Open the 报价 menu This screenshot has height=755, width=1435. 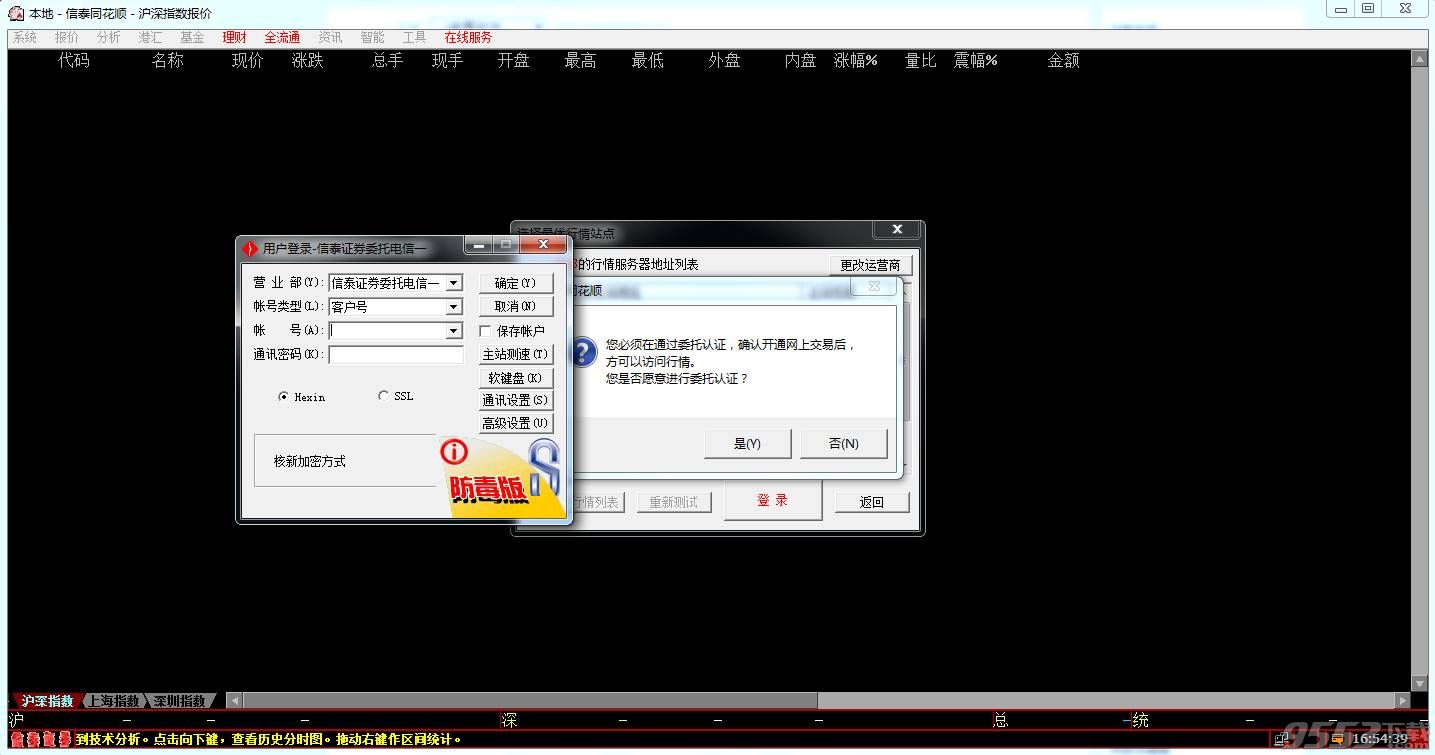pos(66,37)
